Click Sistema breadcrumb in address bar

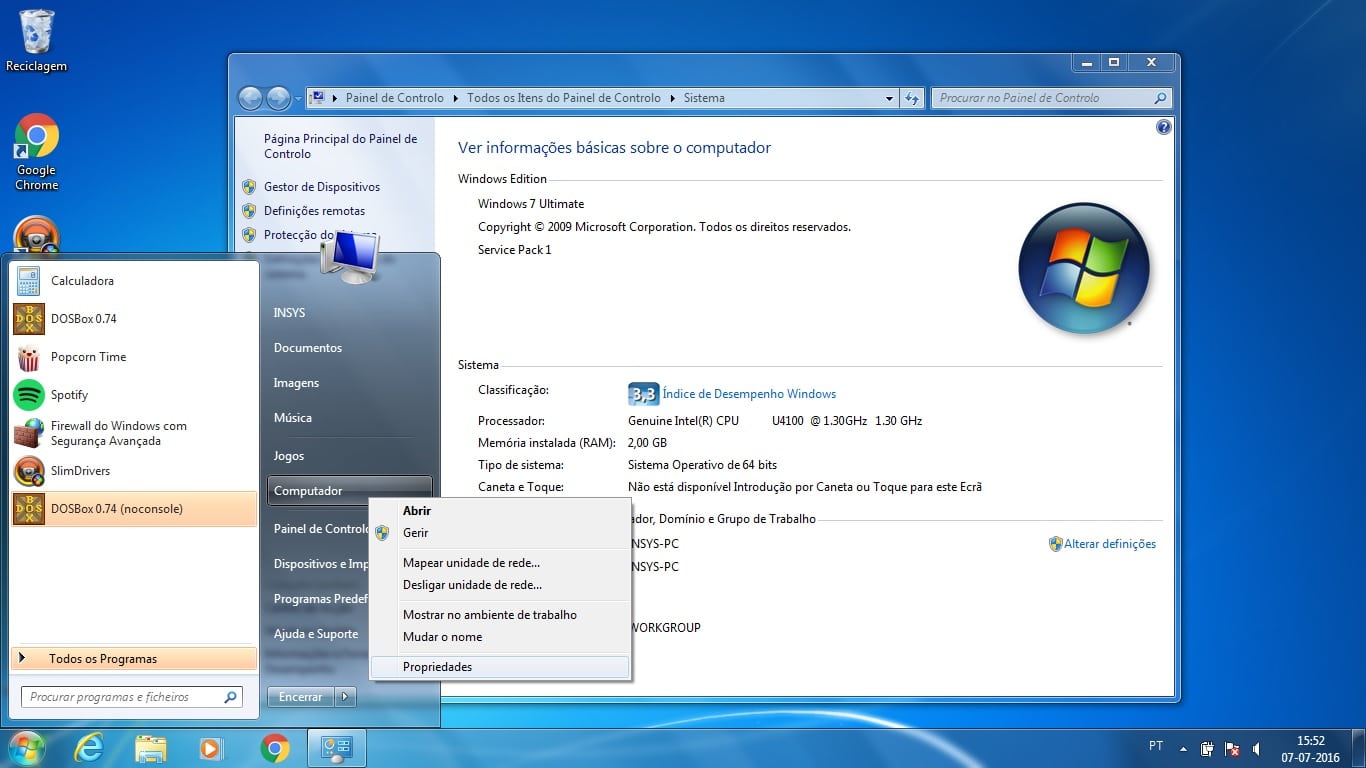click(x=705, y=98)
